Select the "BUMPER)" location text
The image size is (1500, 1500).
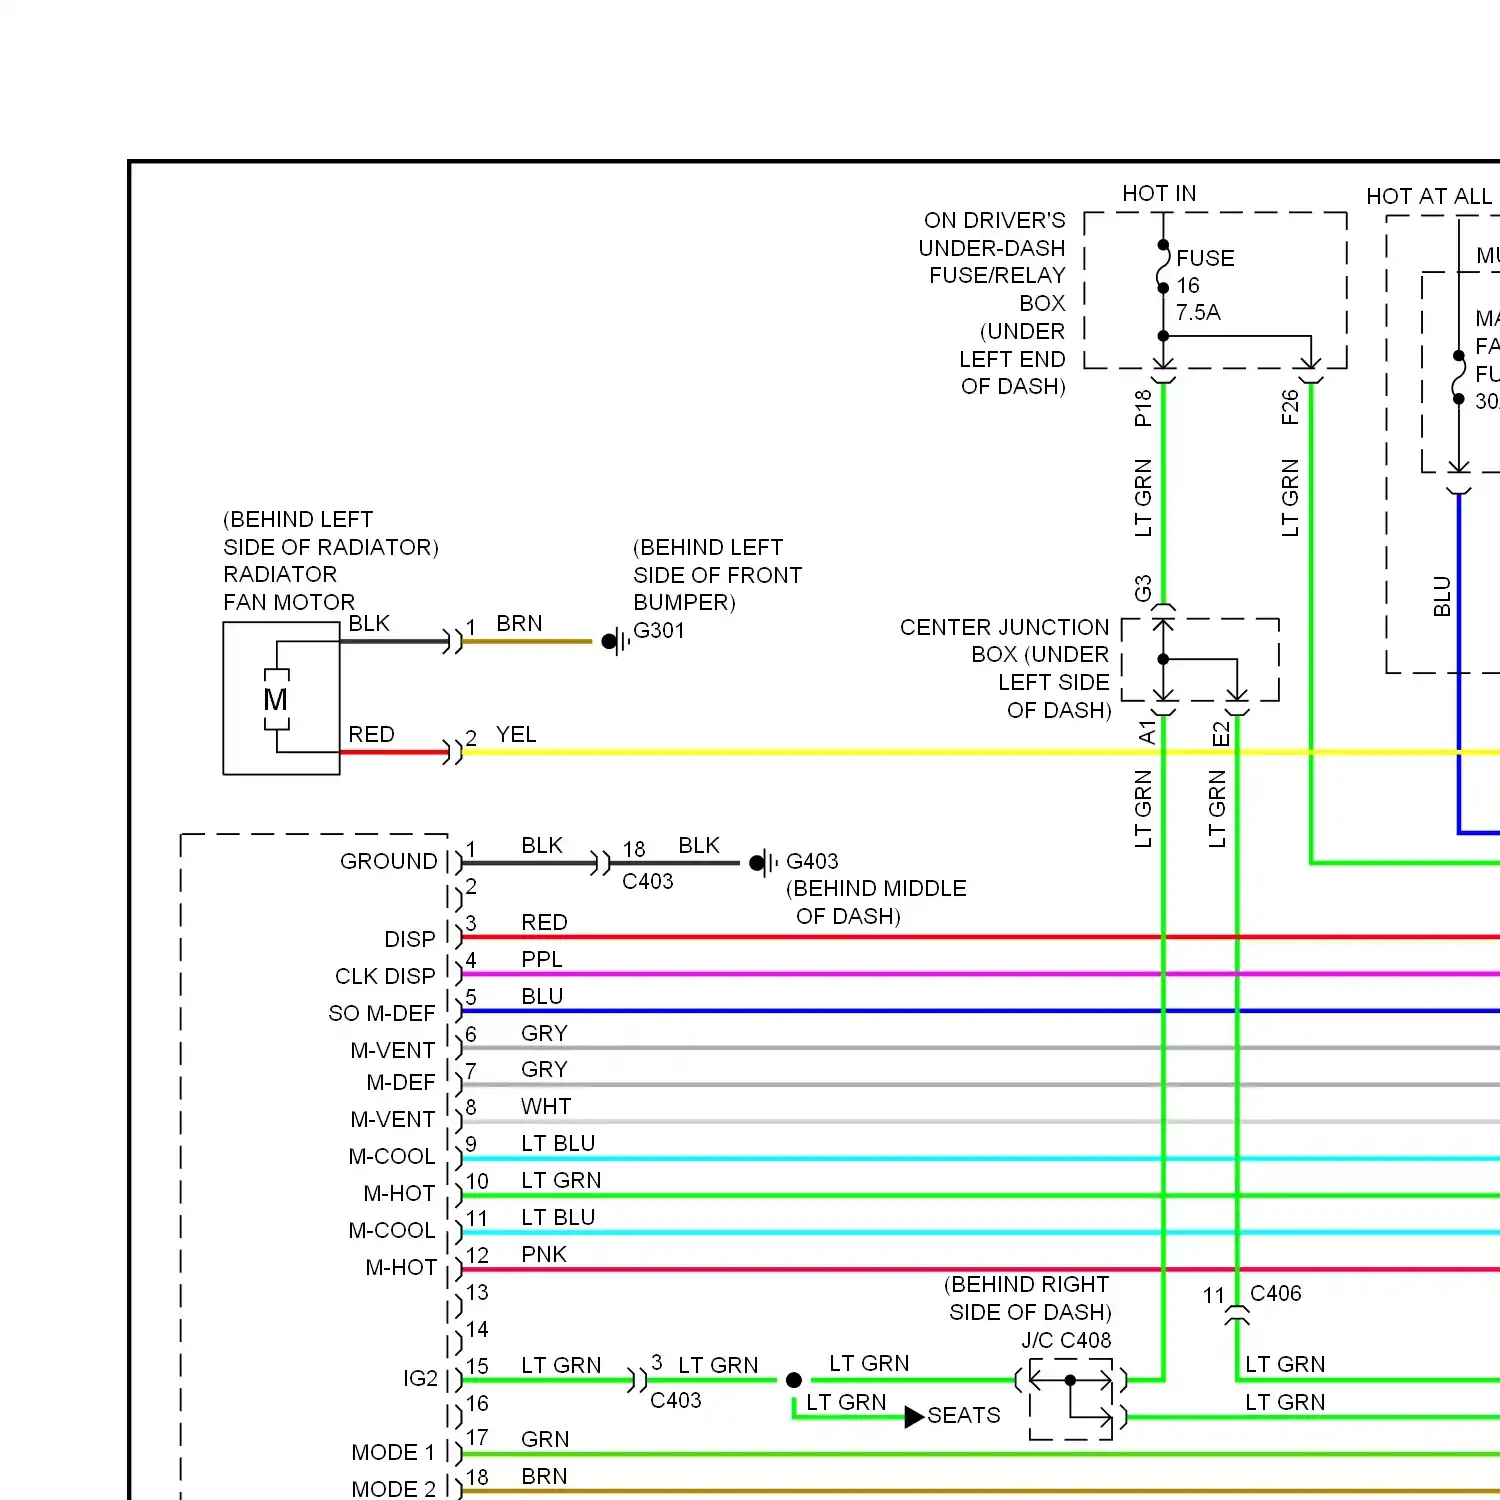pos(684,602)
